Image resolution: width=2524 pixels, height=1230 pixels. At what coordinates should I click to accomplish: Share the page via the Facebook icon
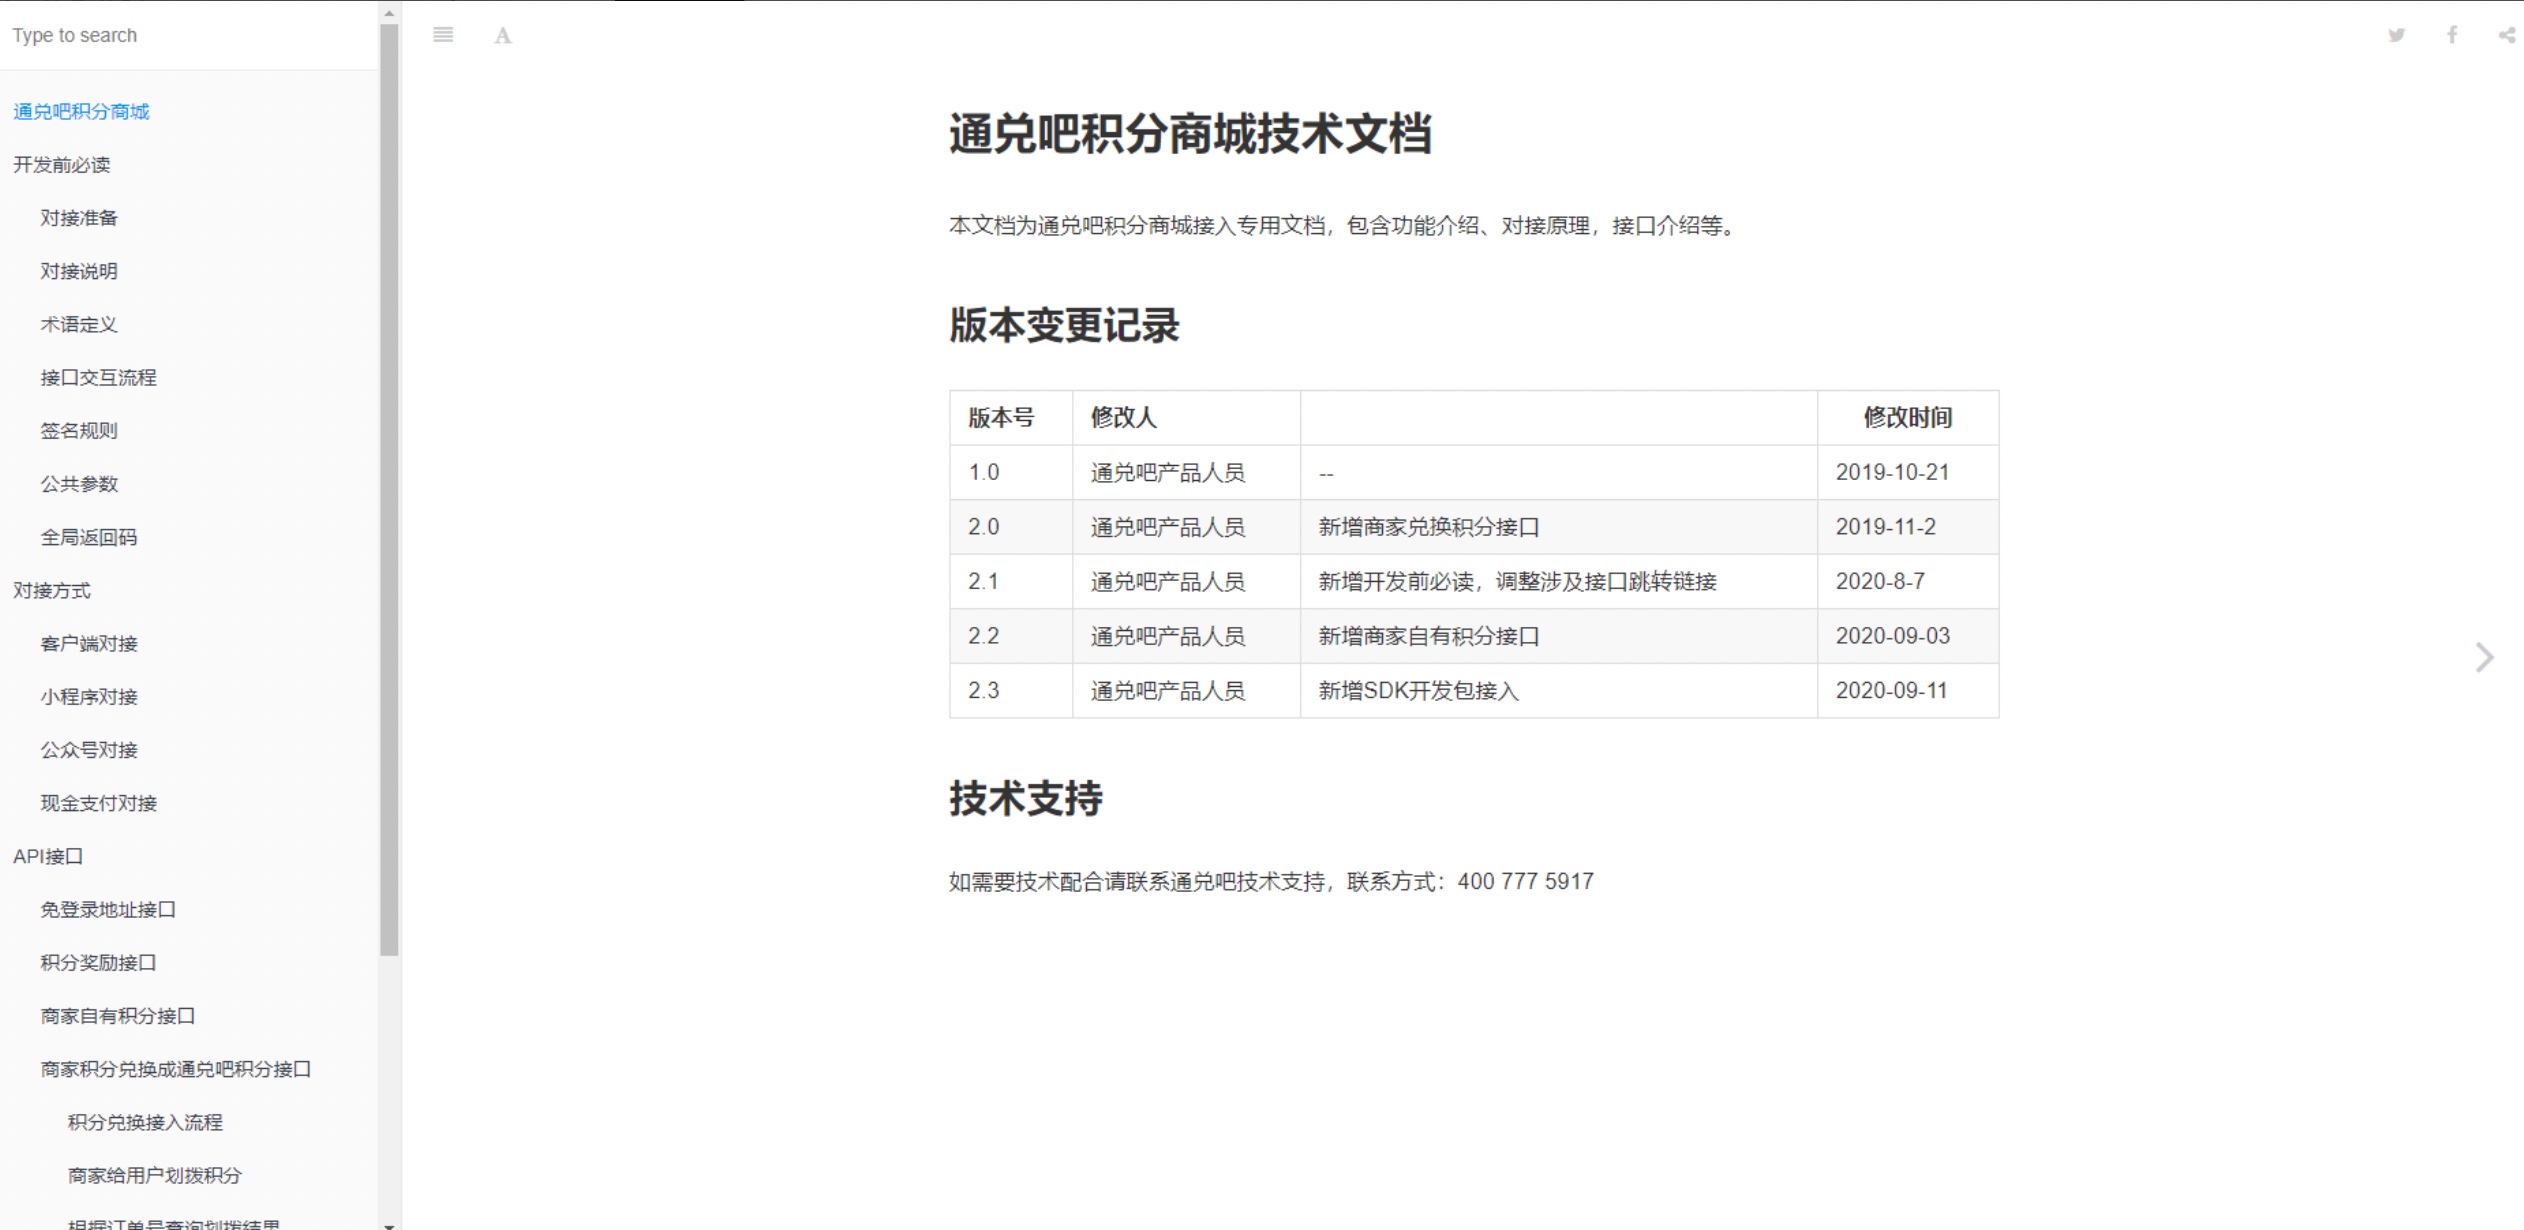click(x=2452, y=35)
